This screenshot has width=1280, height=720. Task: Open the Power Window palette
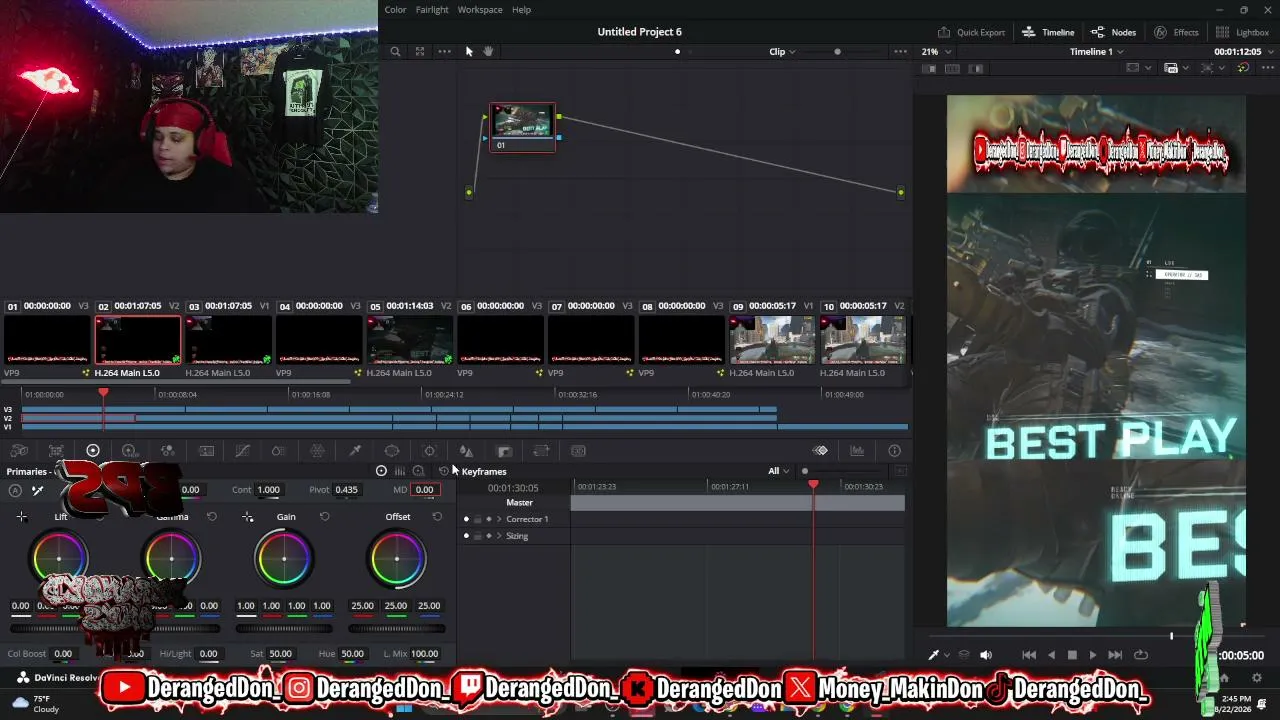[392, 451]
